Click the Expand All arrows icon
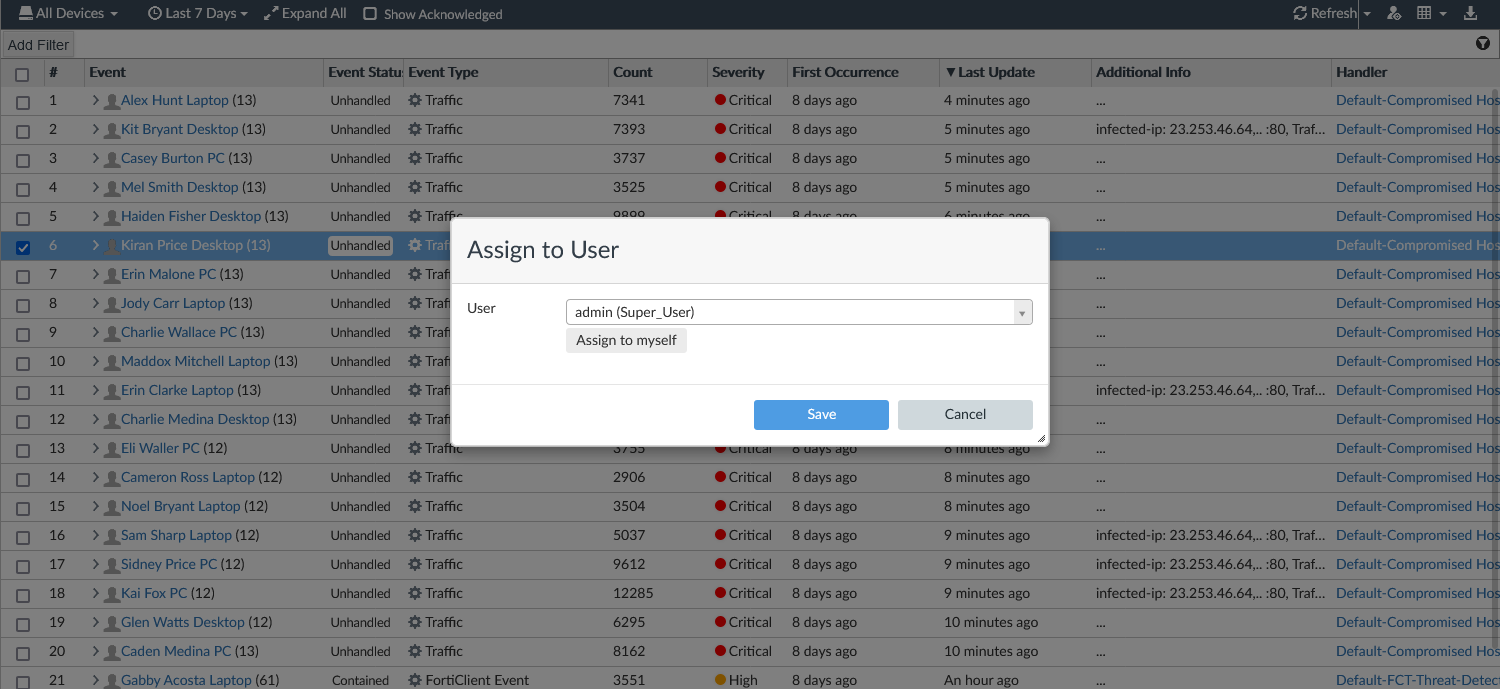This screenshot has height=689, width=1500. [x=271, y=14]
